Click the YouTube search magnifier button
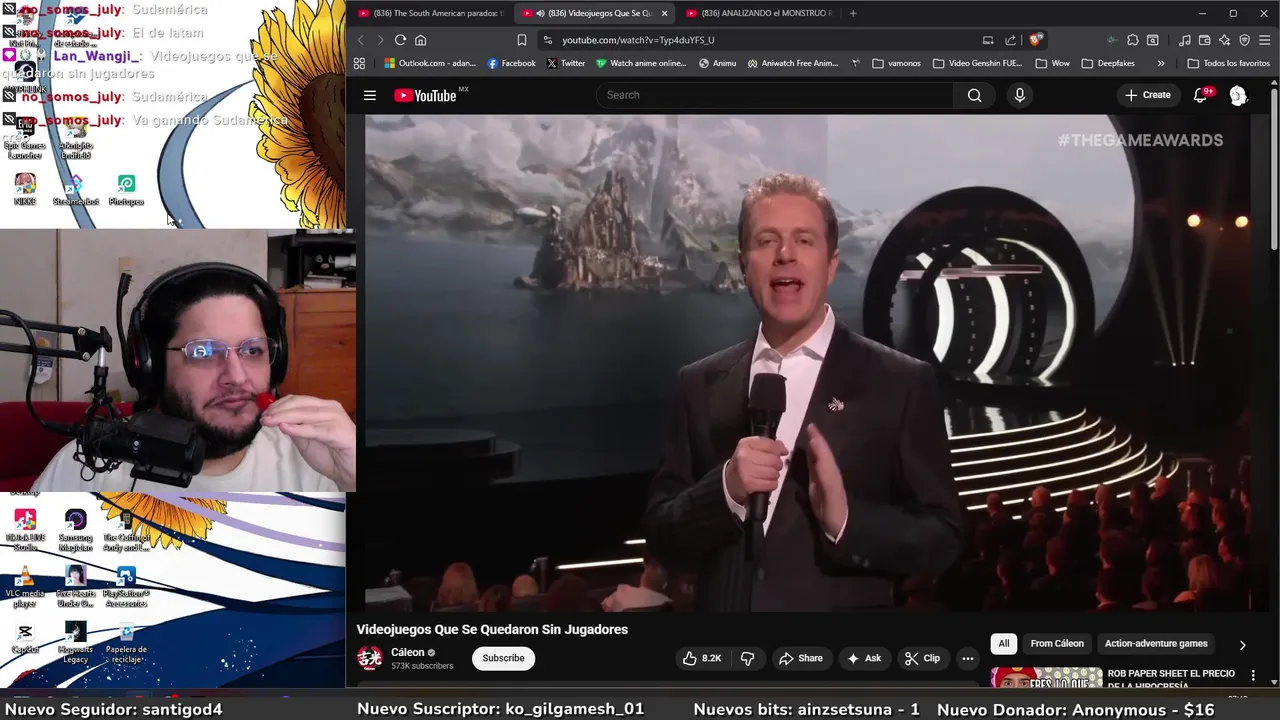 (x=974, y=95)
